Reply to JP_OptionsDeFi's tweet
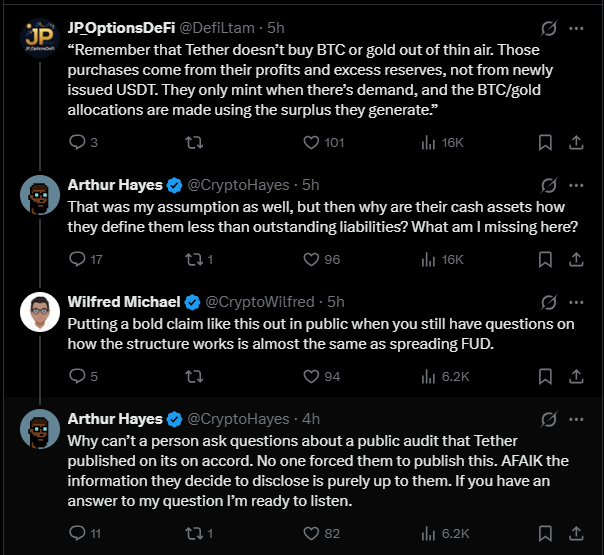Image resolution: width=604 pixels, height=555 pixels. 79,142
